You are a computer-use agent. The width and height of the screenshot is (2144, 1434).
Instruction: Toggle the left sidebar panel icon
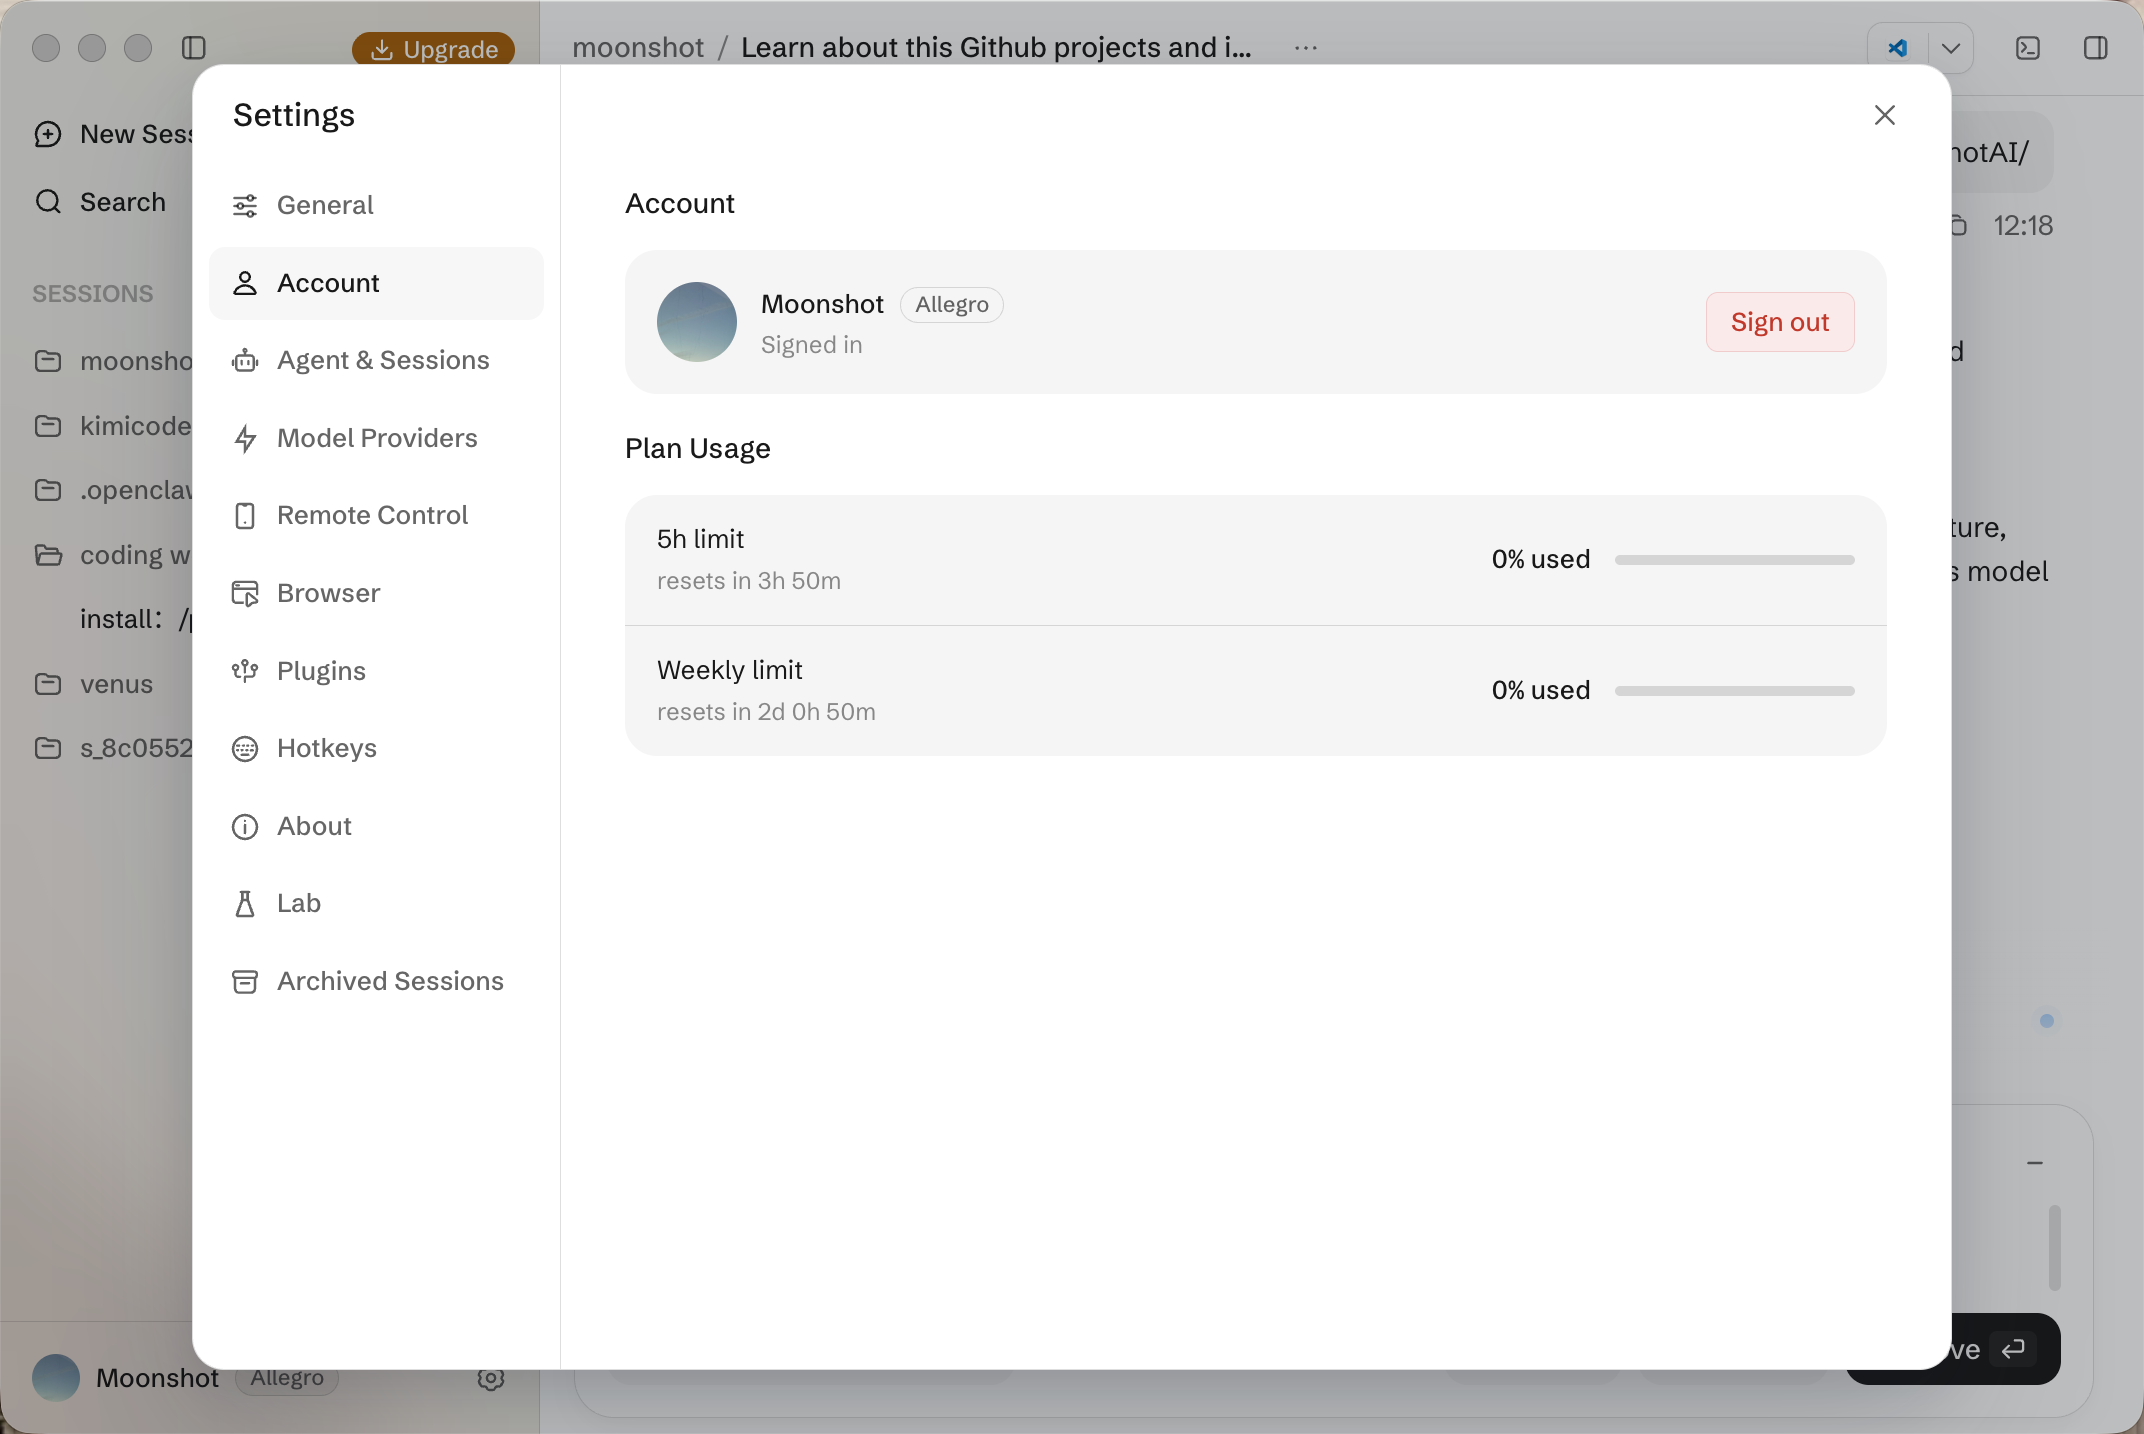[194, 48]
